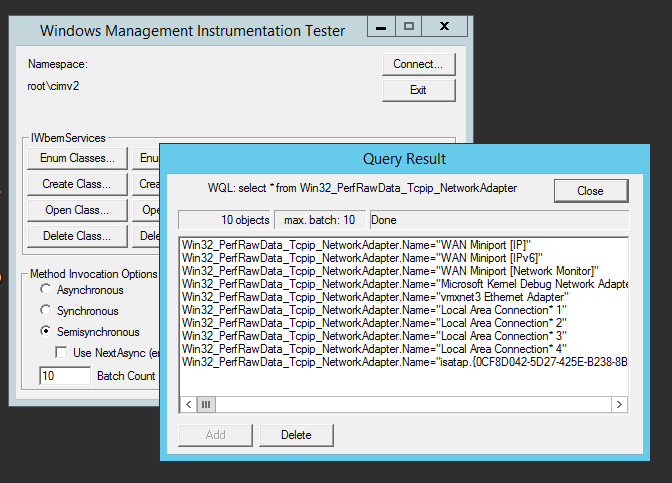The height and width of the screenshot is (483, 672).
Task: Click the disabled Add button in Query Result
Action: (215, 435)
